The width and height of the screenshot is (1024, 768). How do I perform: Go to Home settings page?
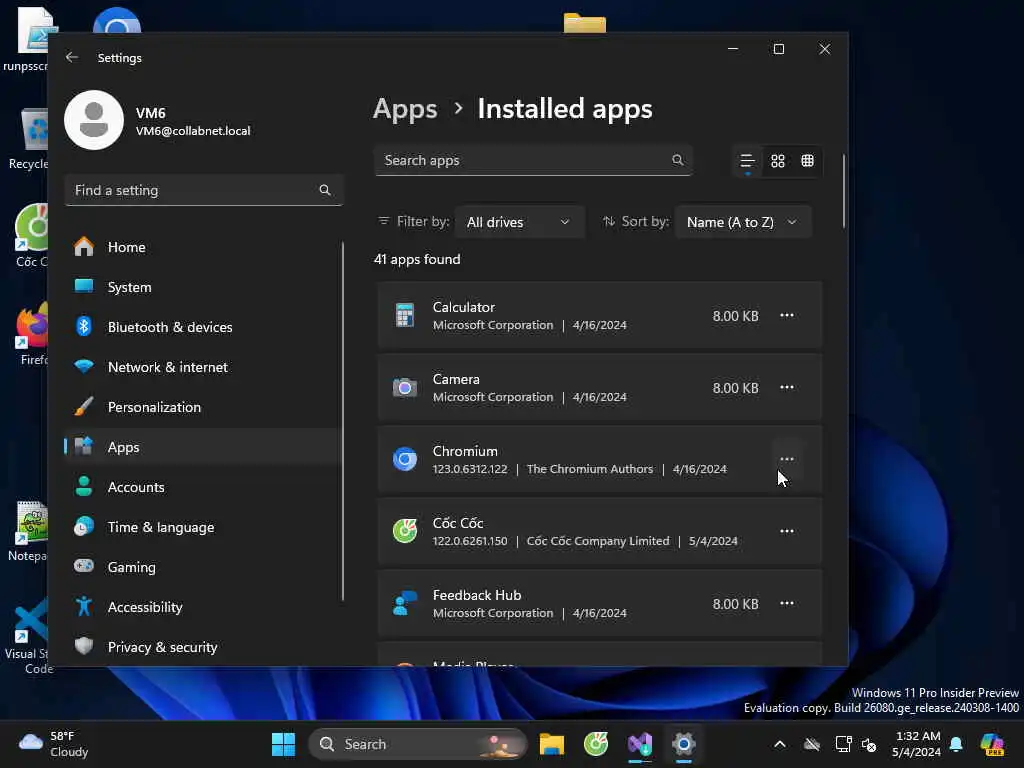click(202, 247)
